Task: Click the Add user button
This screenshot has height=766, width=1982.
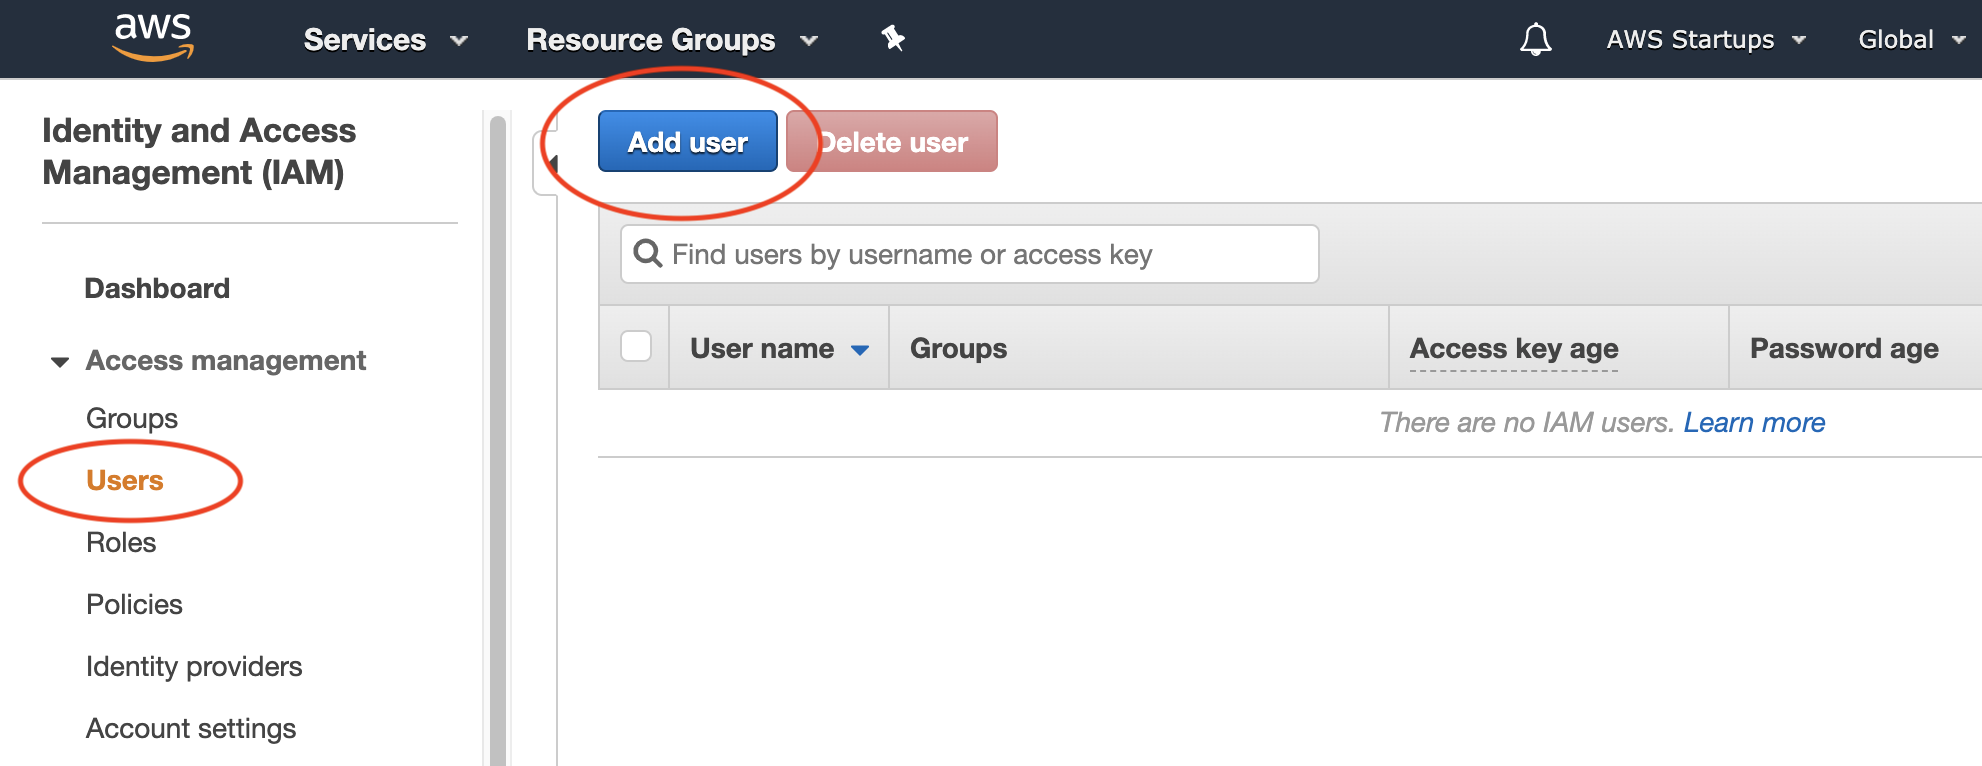Action: click(x=687, y=142)
